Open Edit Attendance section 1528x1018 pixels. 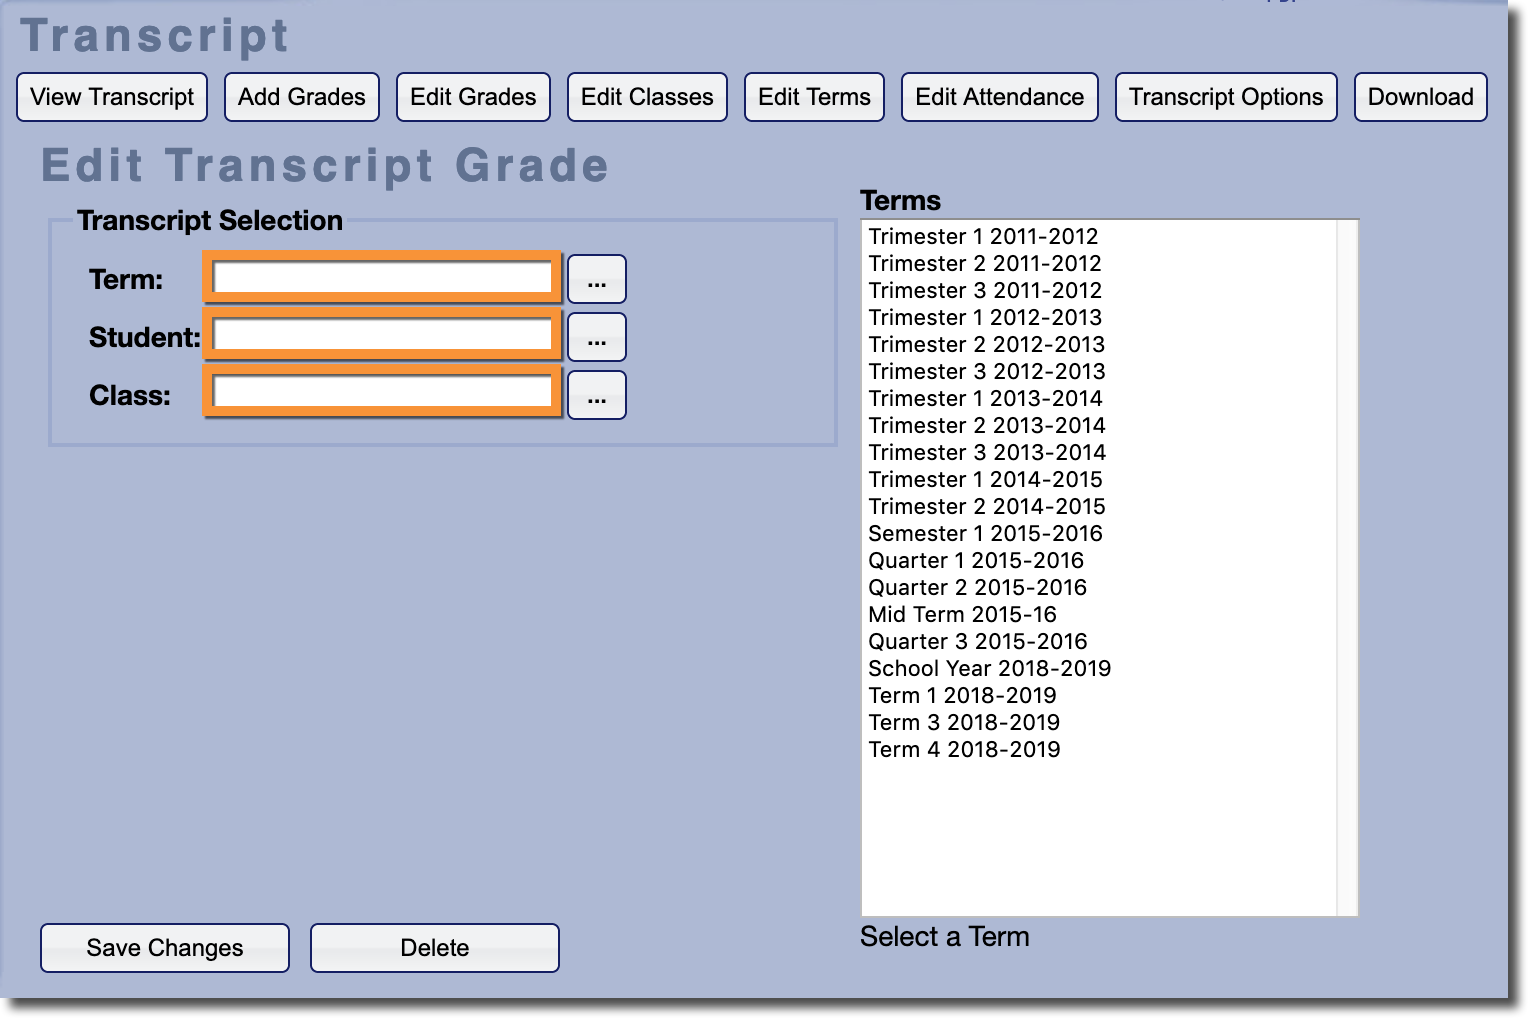pos(999,97)
